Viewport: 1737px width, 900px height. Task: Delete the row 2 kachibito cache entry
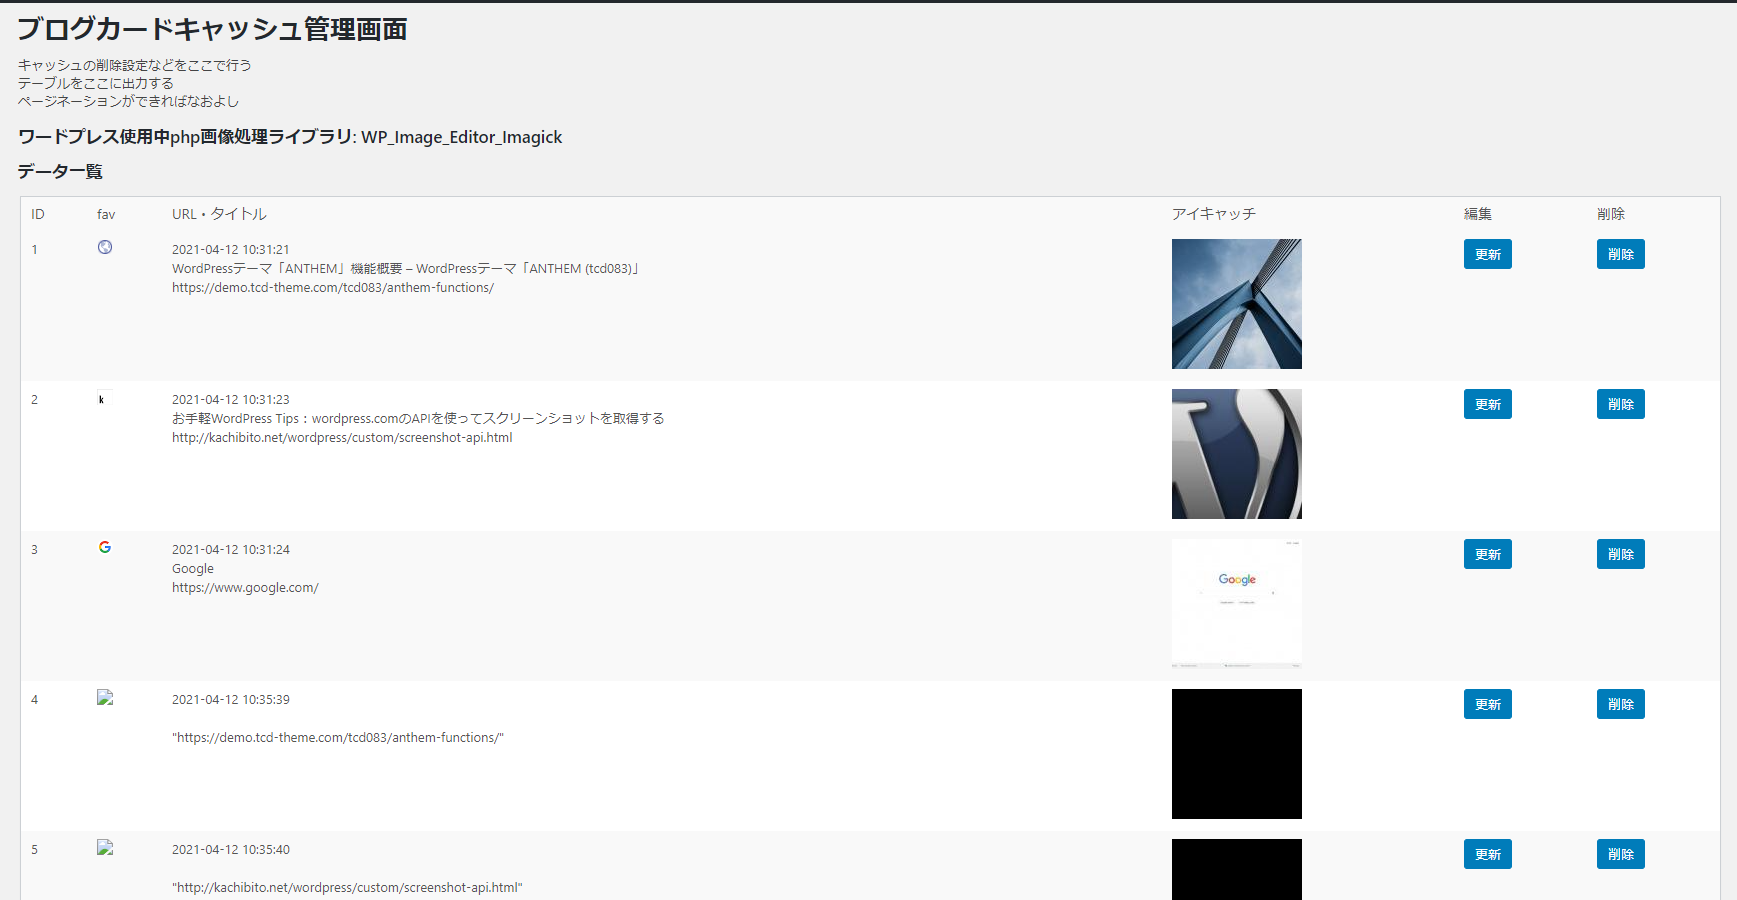click(x=1620, y=404)
